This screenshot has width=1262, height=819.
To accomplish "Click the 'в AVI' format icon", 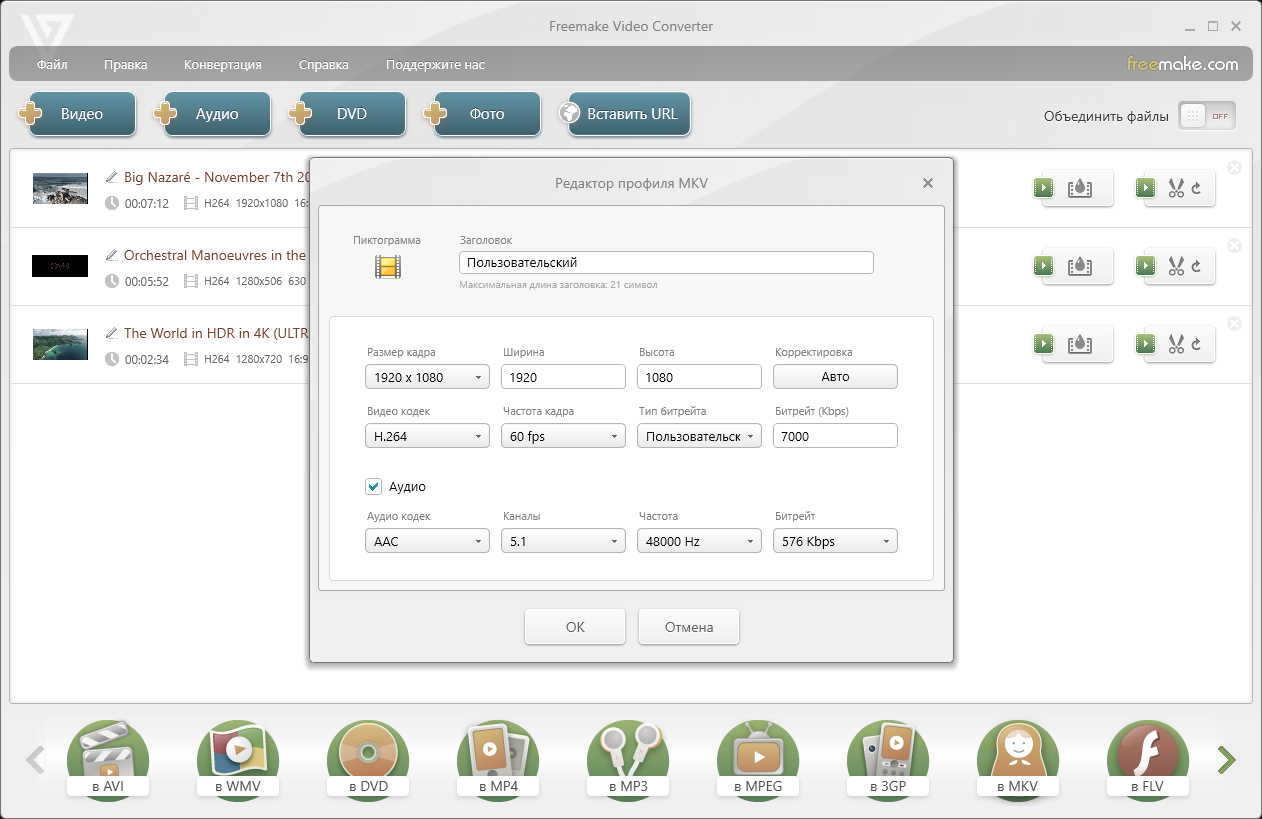I will [107, 758].
